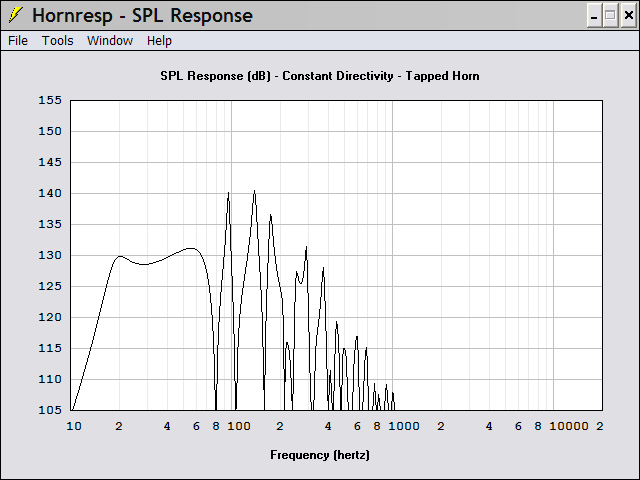Click the 110 dB y-axis label

tap(50, 379)
